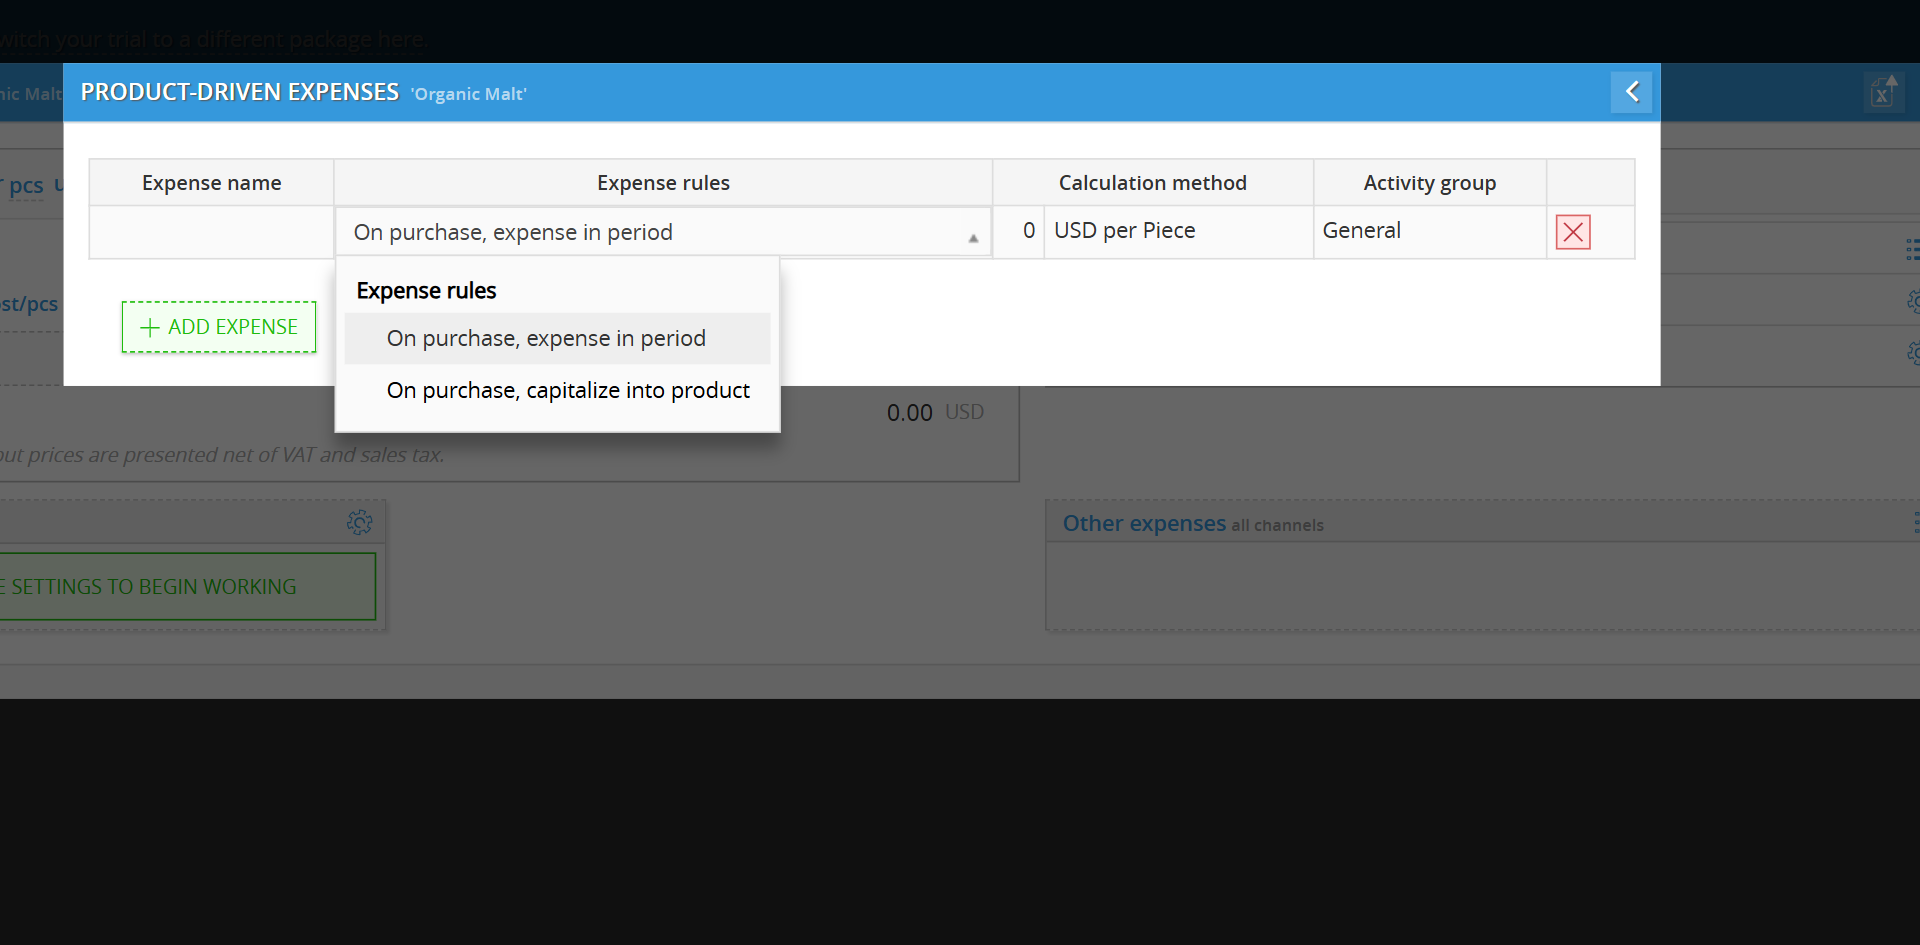
Task: Click the gear icon above settings button
Action: pyautogui.click(x=359, y=522)
